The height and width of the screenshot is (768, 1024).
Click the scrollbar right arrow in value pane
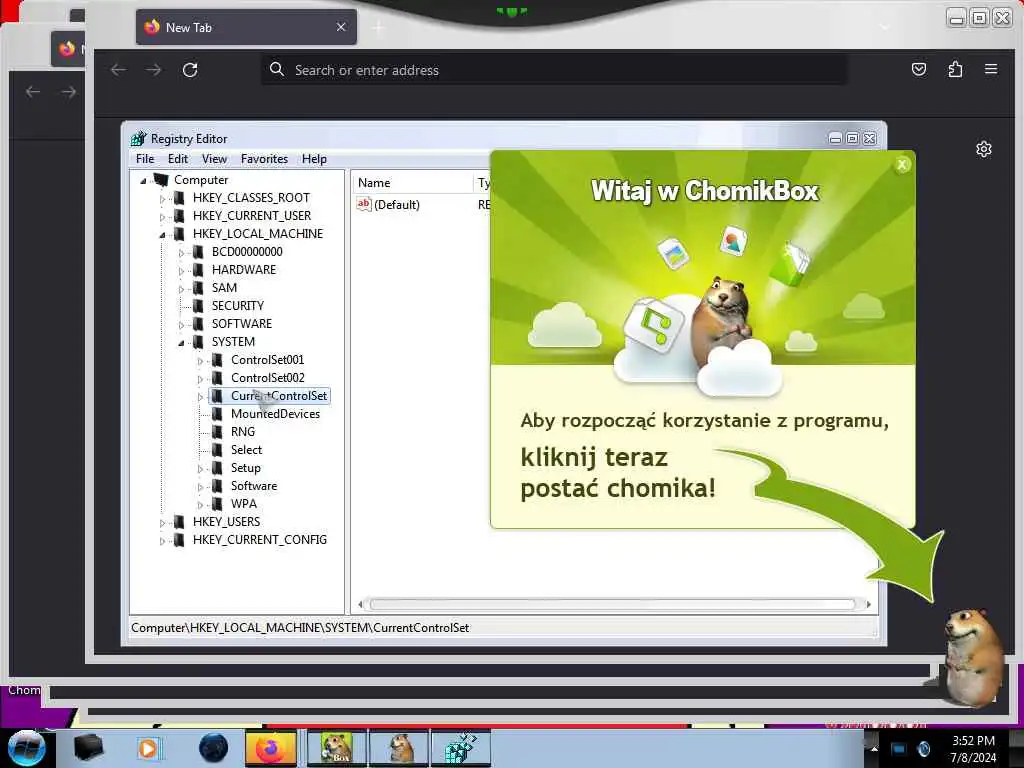click(x=868, y=605)
